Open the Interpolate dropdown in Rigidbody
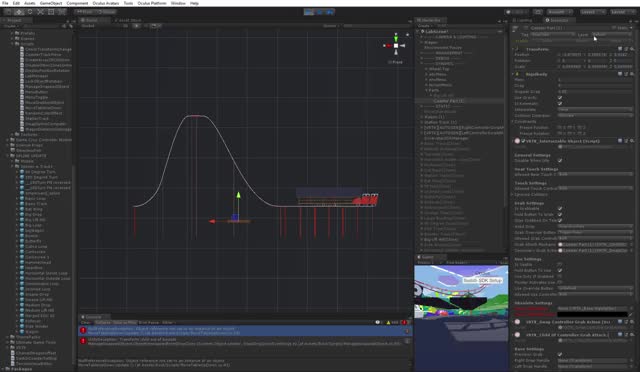Viewport: 640px width, 372px height. [x=595, y=109]
